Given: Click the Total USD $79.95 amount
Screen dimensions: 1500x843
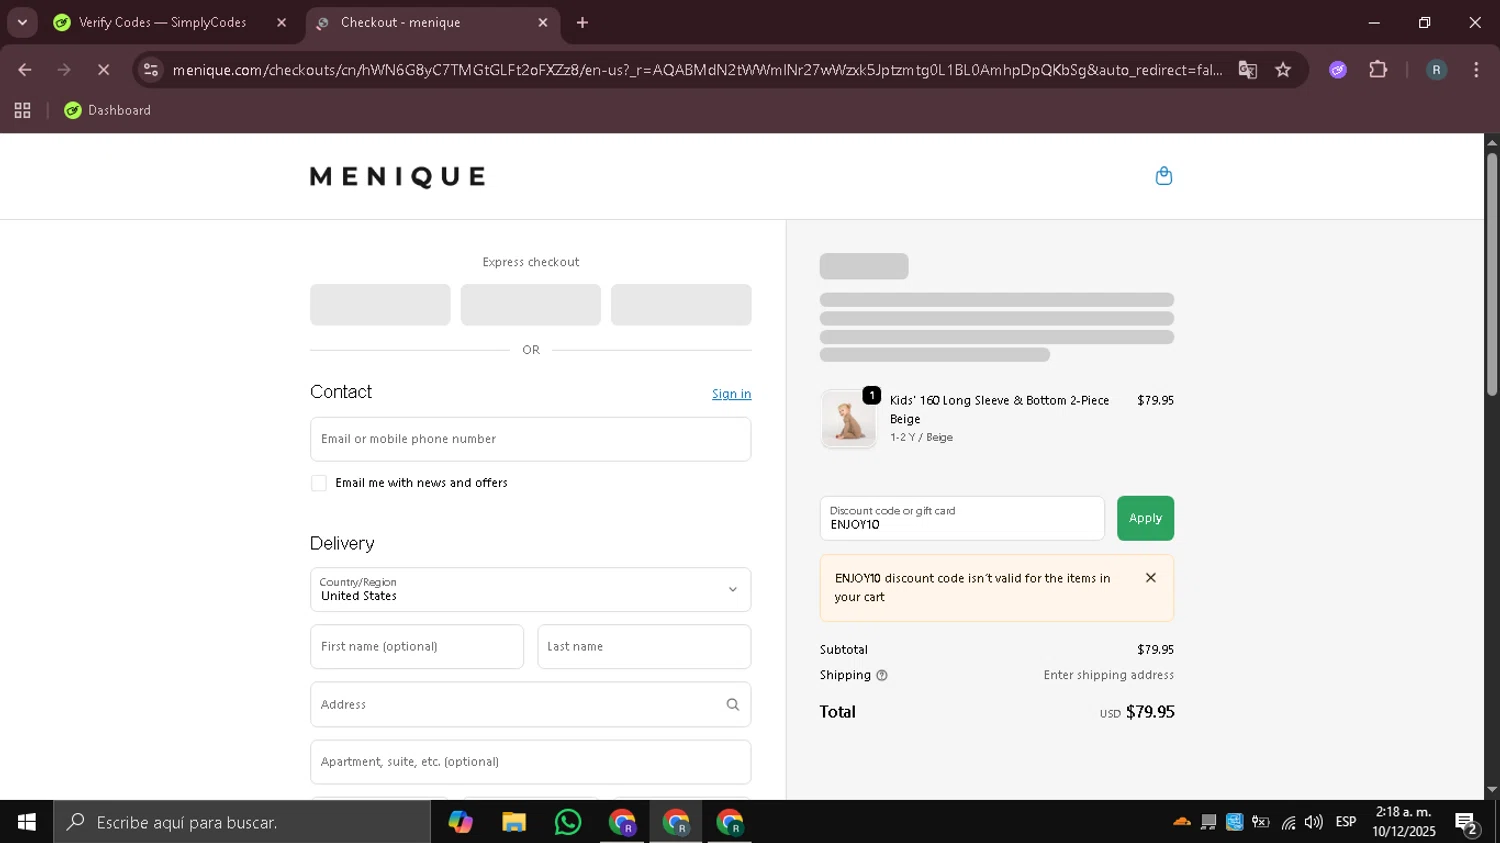Looking at the screenshot, I should click(1137, 712).
